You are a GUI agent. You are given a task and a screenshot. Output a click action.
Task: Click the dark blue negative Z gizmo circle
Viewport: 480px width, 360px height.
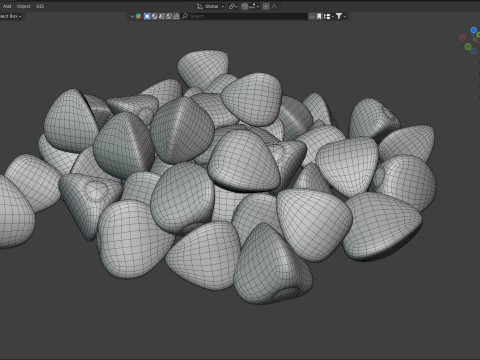tap(474, 51)
